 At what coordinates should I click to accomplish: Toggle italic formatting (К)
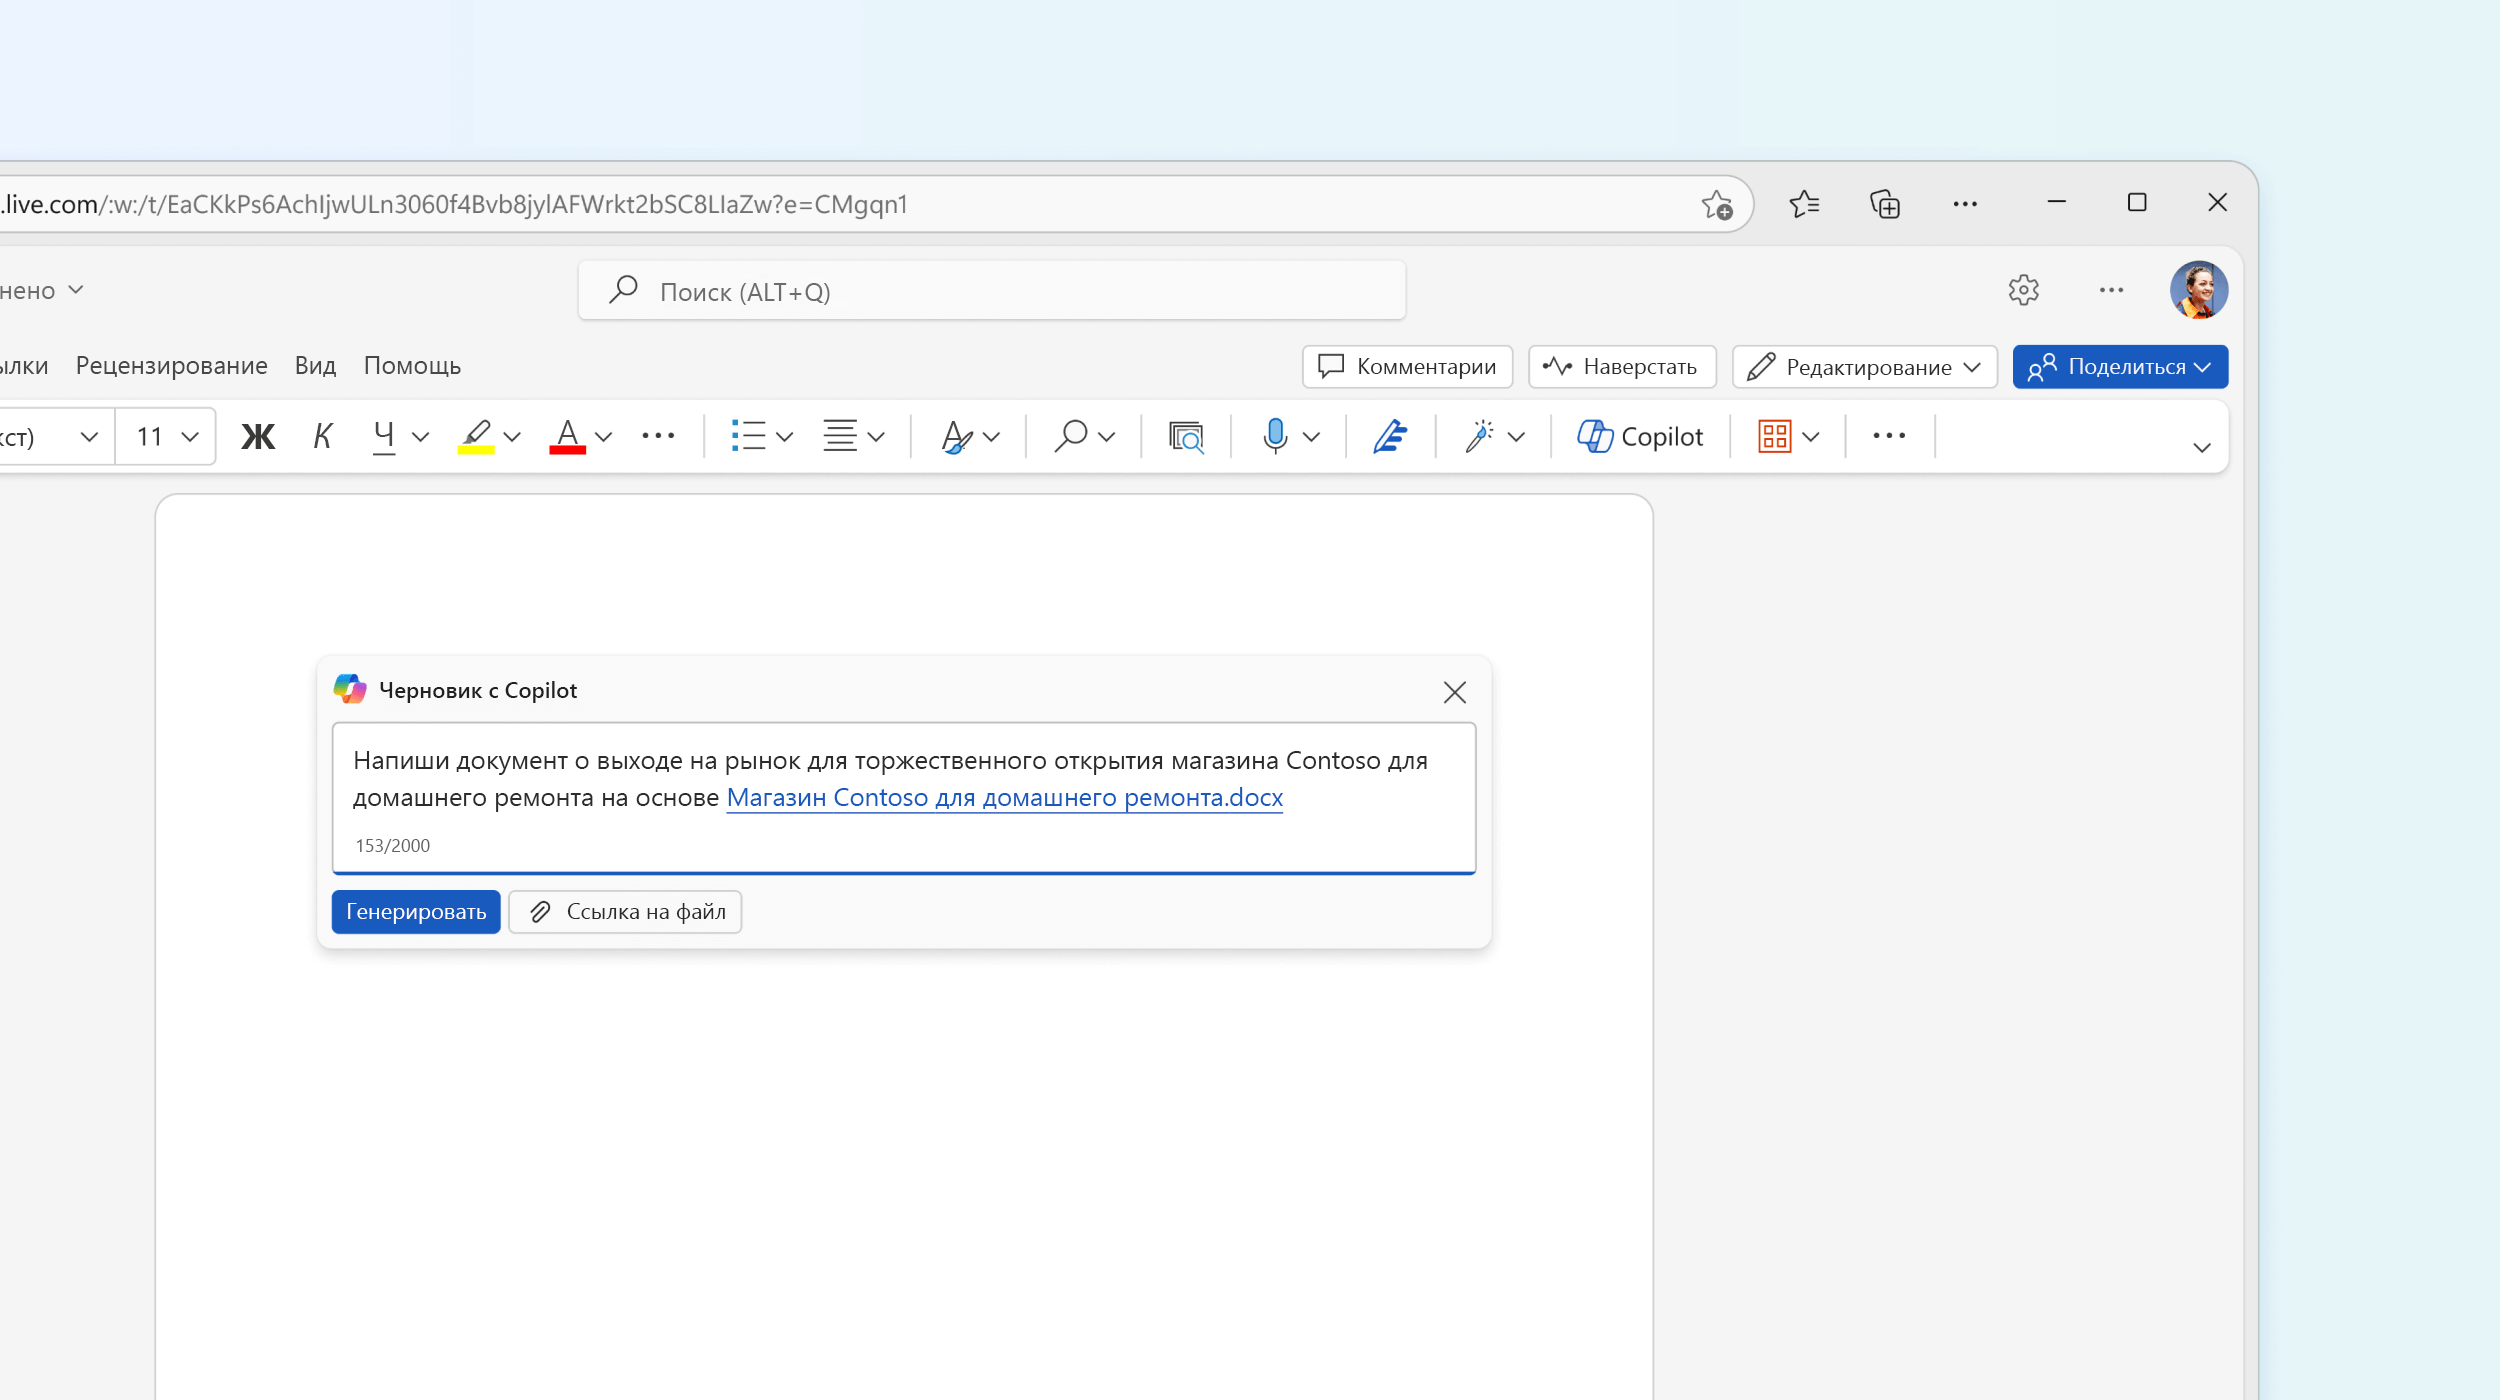pyautogui.click(x=322, y=436)
